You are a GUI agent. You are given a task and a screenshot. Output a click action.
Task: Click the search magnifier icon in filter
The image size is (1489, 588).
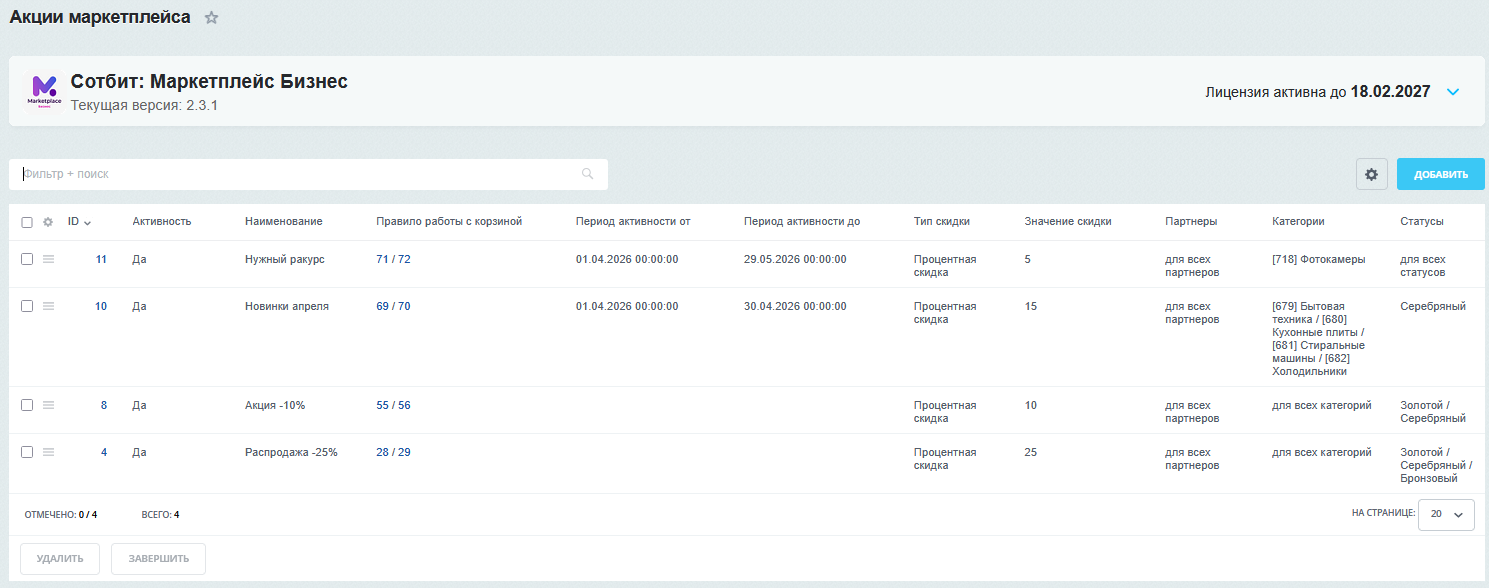pyautogui.click(x=587, y=174)
